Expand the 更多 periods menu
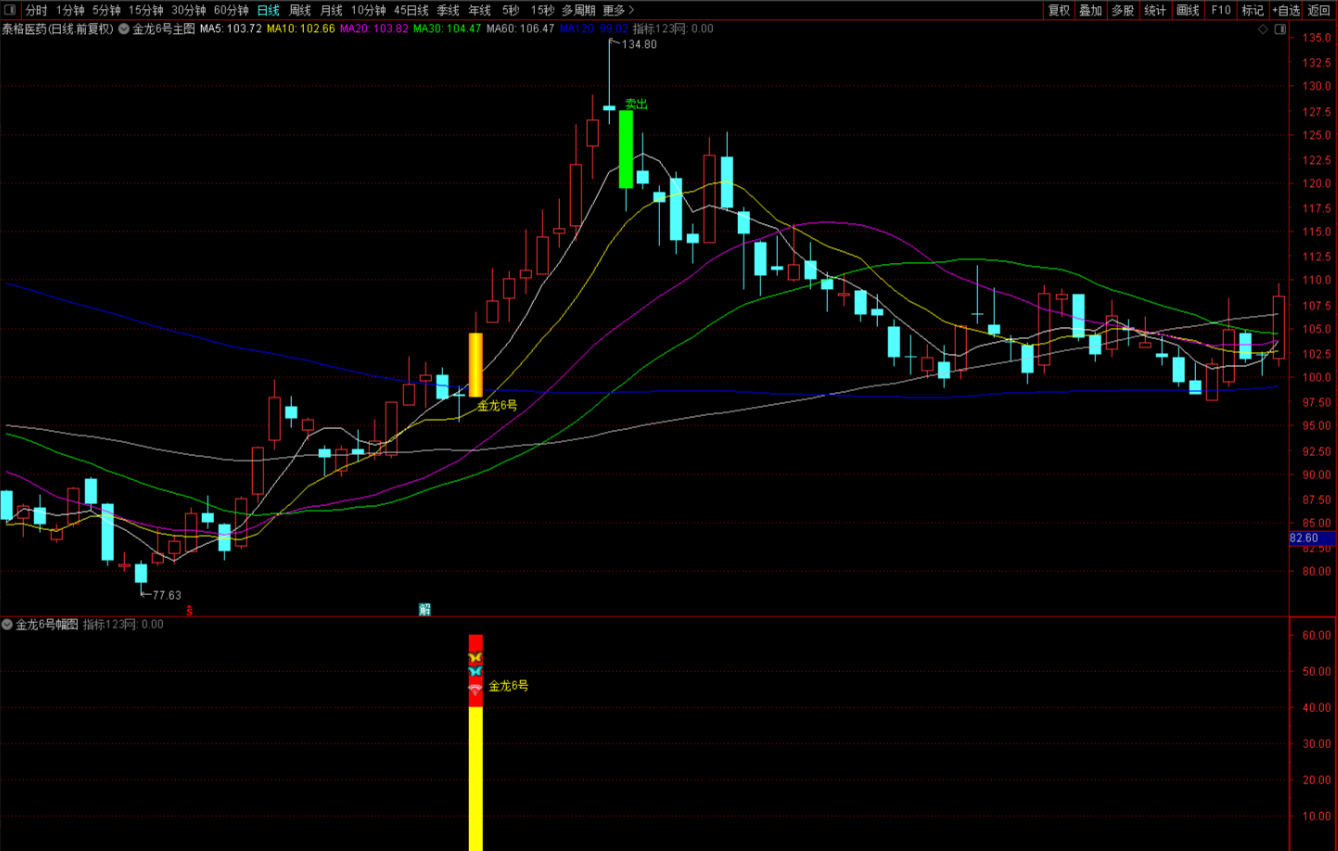The width and height of the screenshot is (1338, 851). [618, 10]
